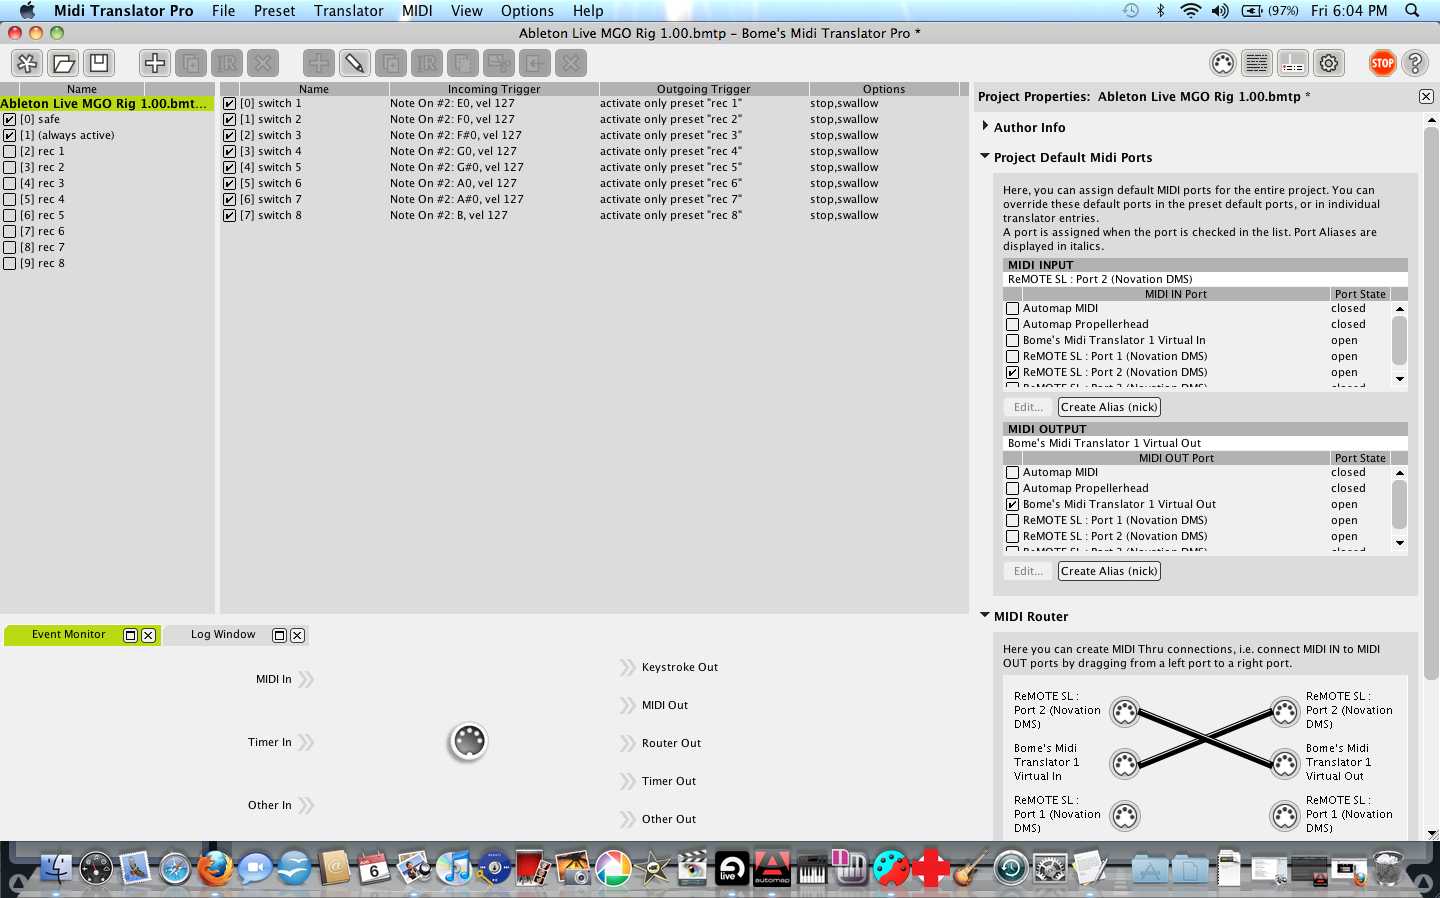This screenshot has height=898, width=1440.
Task: Click Create Alias (nick) under MIDI INPUT
Action: 1109,407
